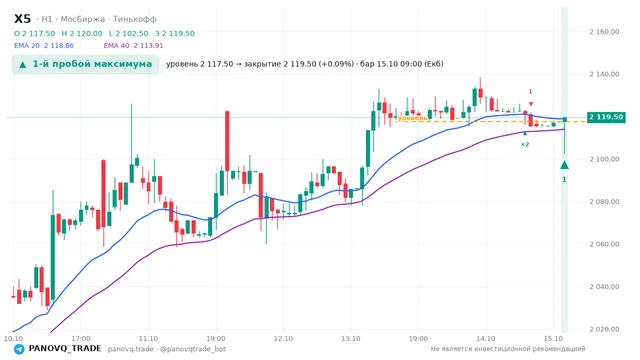Click the X5 ticker symbol title
Viewport: 640px width, 360px height.
coord(22,19)
